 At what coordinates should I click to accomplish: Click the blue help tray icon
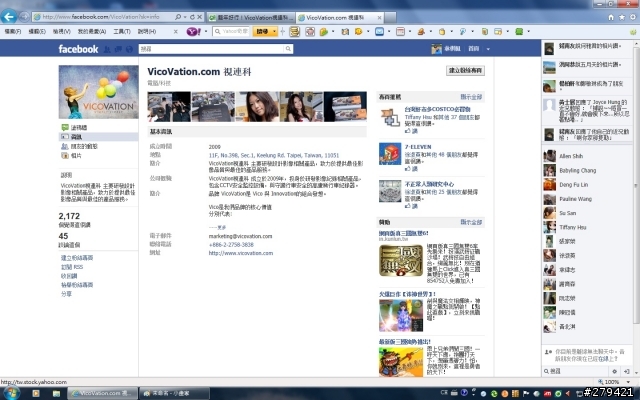[464, 393]
